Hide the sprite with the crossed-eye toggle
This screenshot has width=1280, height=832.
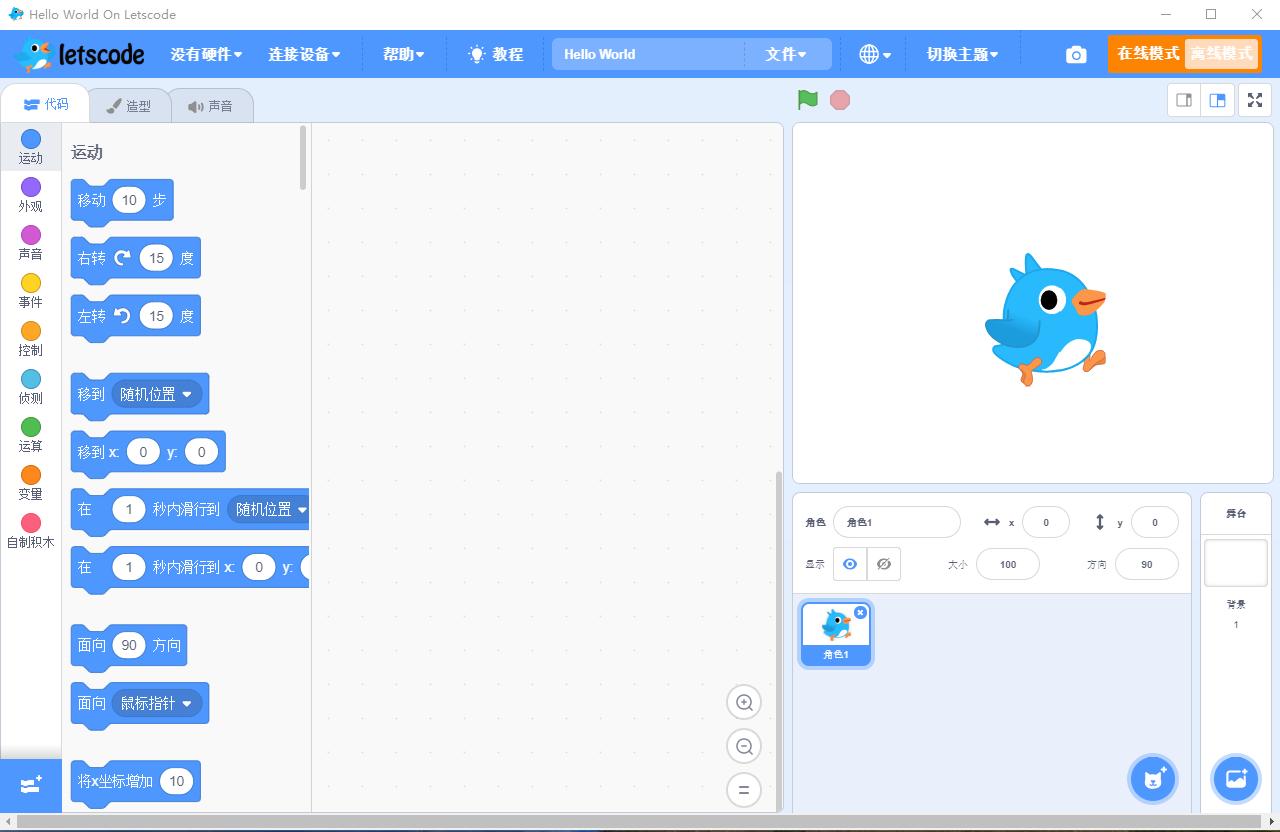click(883, 564)
